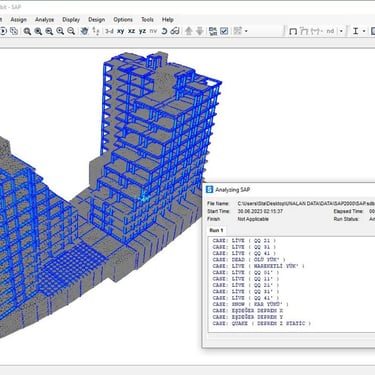The height and width of the screenshot is (375, 375).
Task: Open Set Display Options checkmark icon
Action: pyautogui.click(x=224, y=31)
